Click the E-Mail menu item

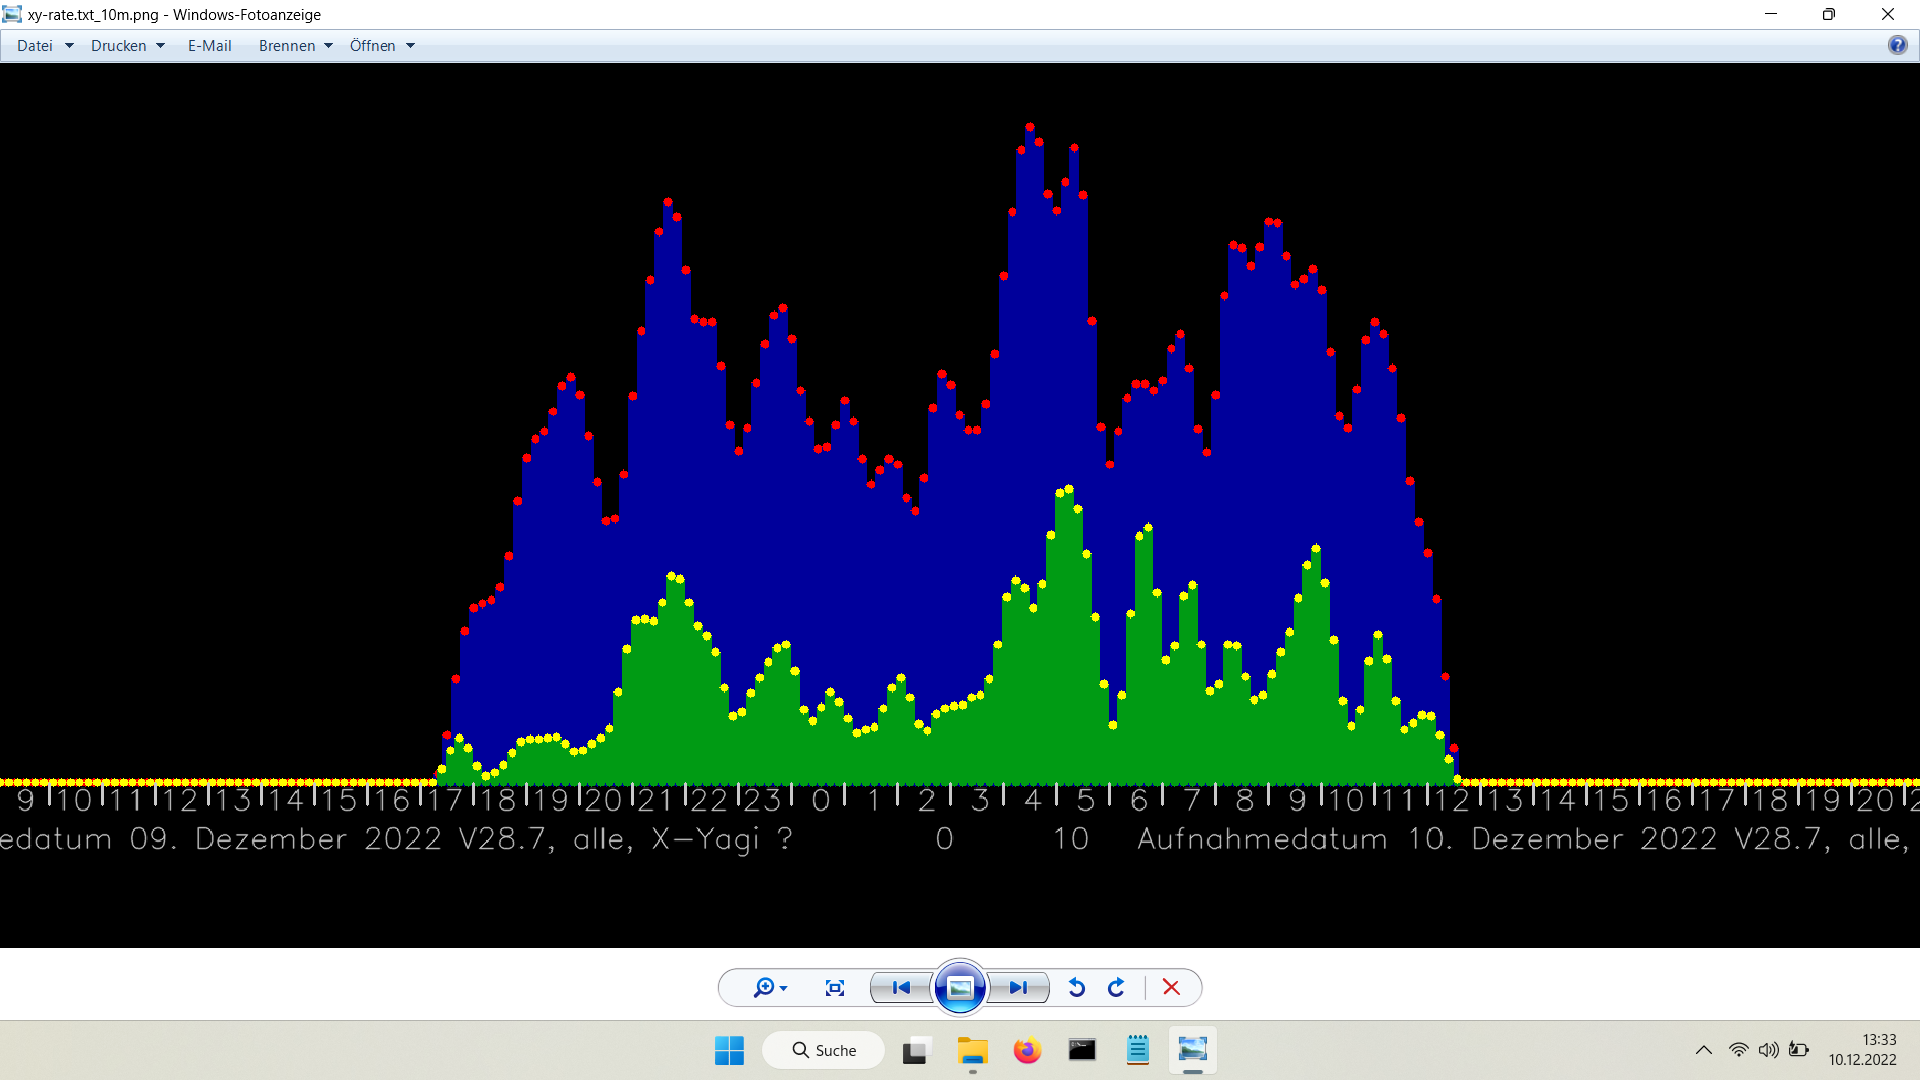pyautogui.click(x=210, y=46)
